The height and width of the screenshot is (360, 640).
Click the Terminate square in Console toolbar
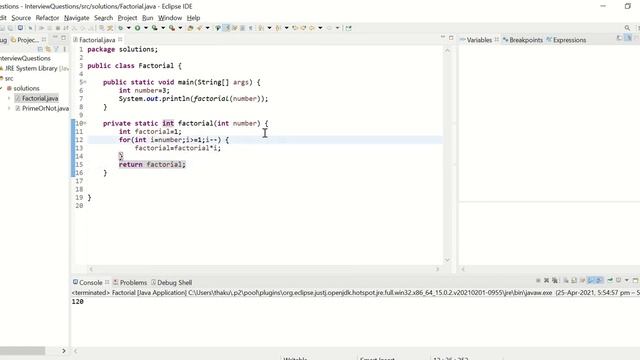pos(538,280)
